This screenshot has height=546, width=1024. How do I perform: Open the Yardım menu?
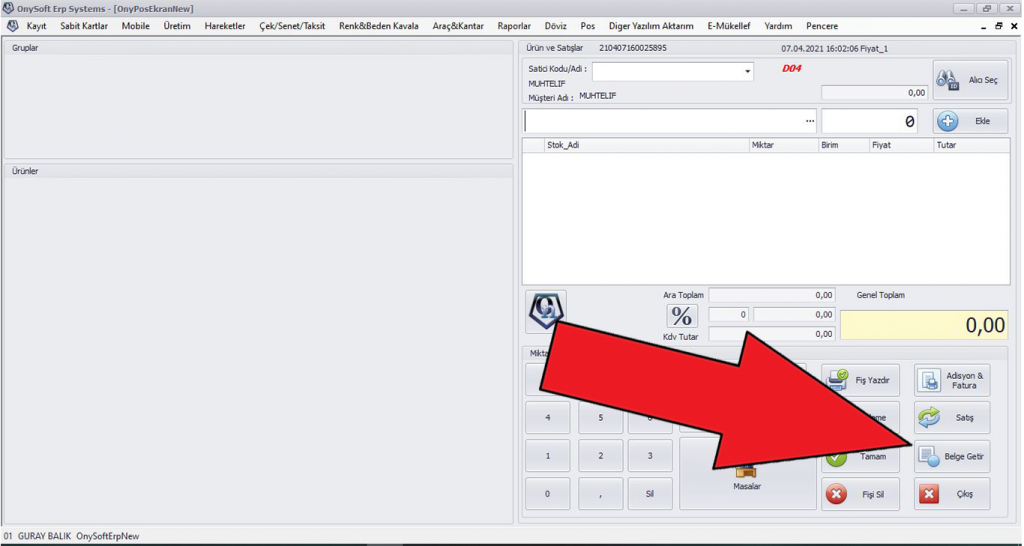click(x=778, y=26)
